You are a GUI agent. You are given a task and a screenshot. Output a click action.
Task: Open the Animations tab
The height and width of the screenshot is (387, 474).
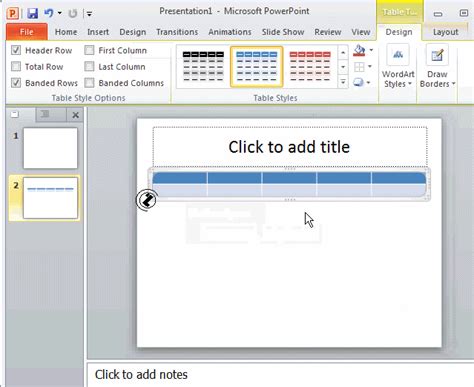230,32
